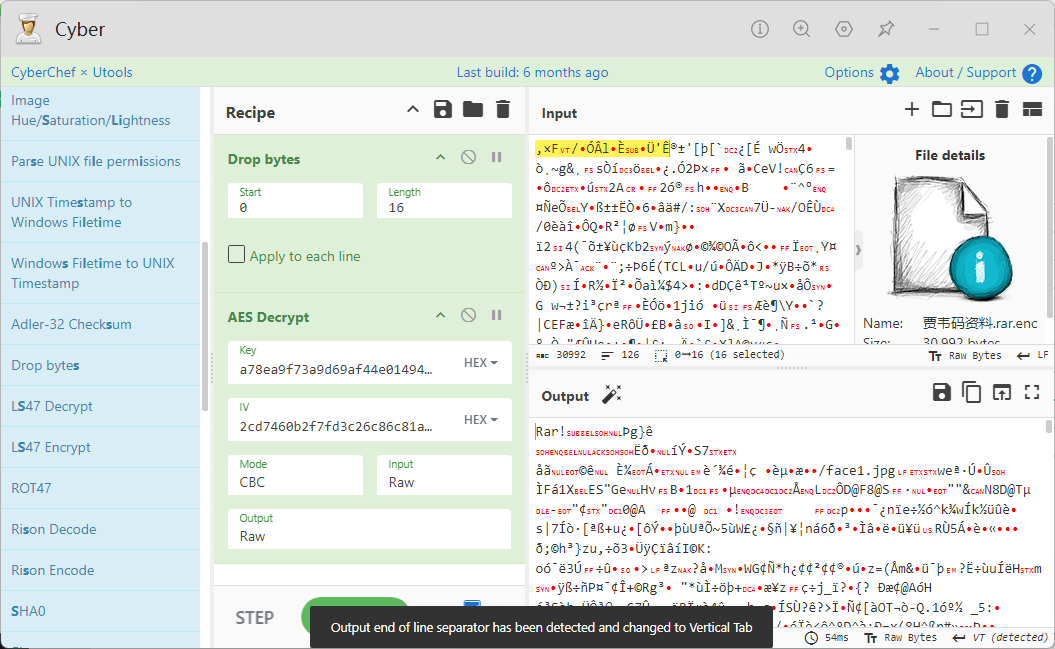Collapse the Recipe pane with its chevron

point(412,110)
